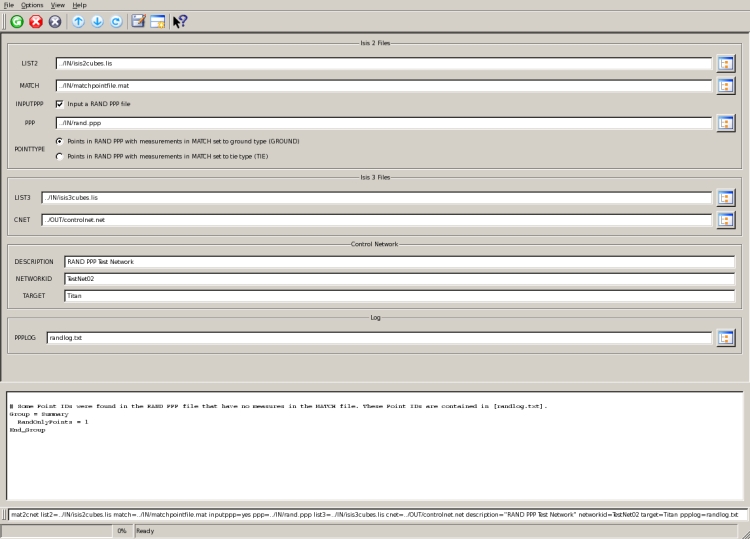Click the TARGET field containing Titan
This screenshot has height=539, width=750.
pos(399,296)
